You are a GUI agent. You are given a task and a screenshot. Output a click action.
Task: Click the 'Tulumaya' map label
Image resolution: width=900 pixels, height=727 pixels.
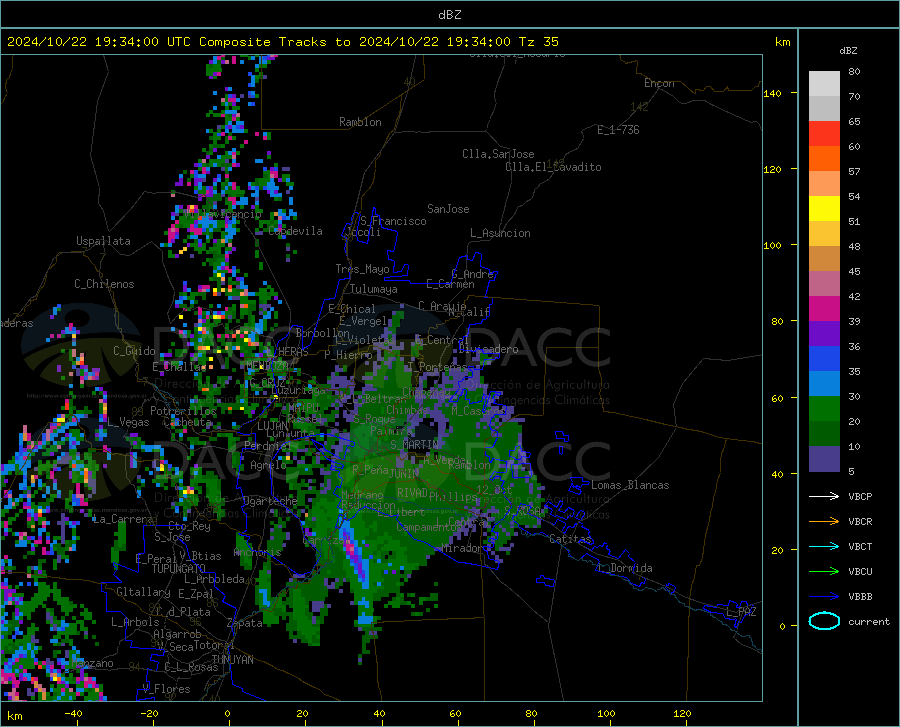tap(374, 289)
